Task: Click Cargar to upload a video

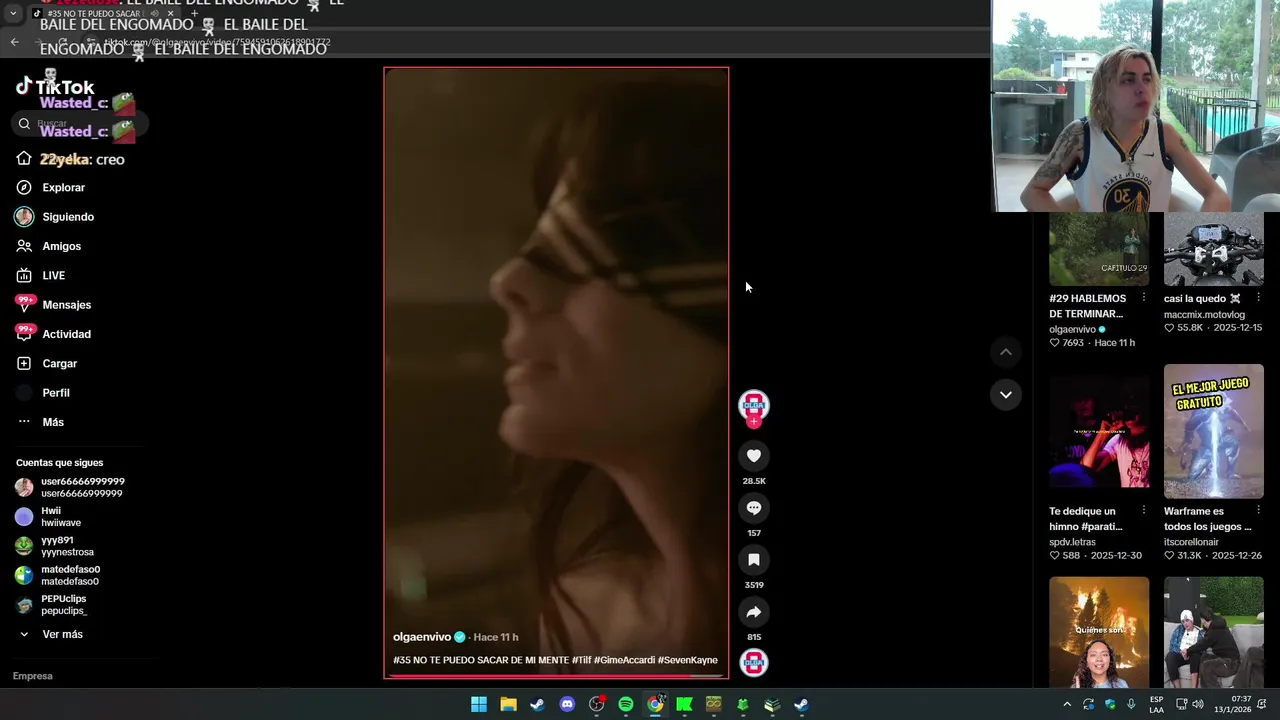Action: (59, 363)
